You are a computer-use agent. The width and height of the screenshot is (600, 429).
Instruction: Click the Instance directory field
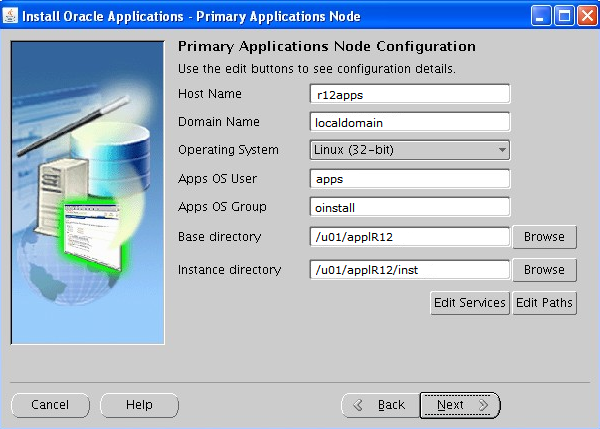pos(409,270)
